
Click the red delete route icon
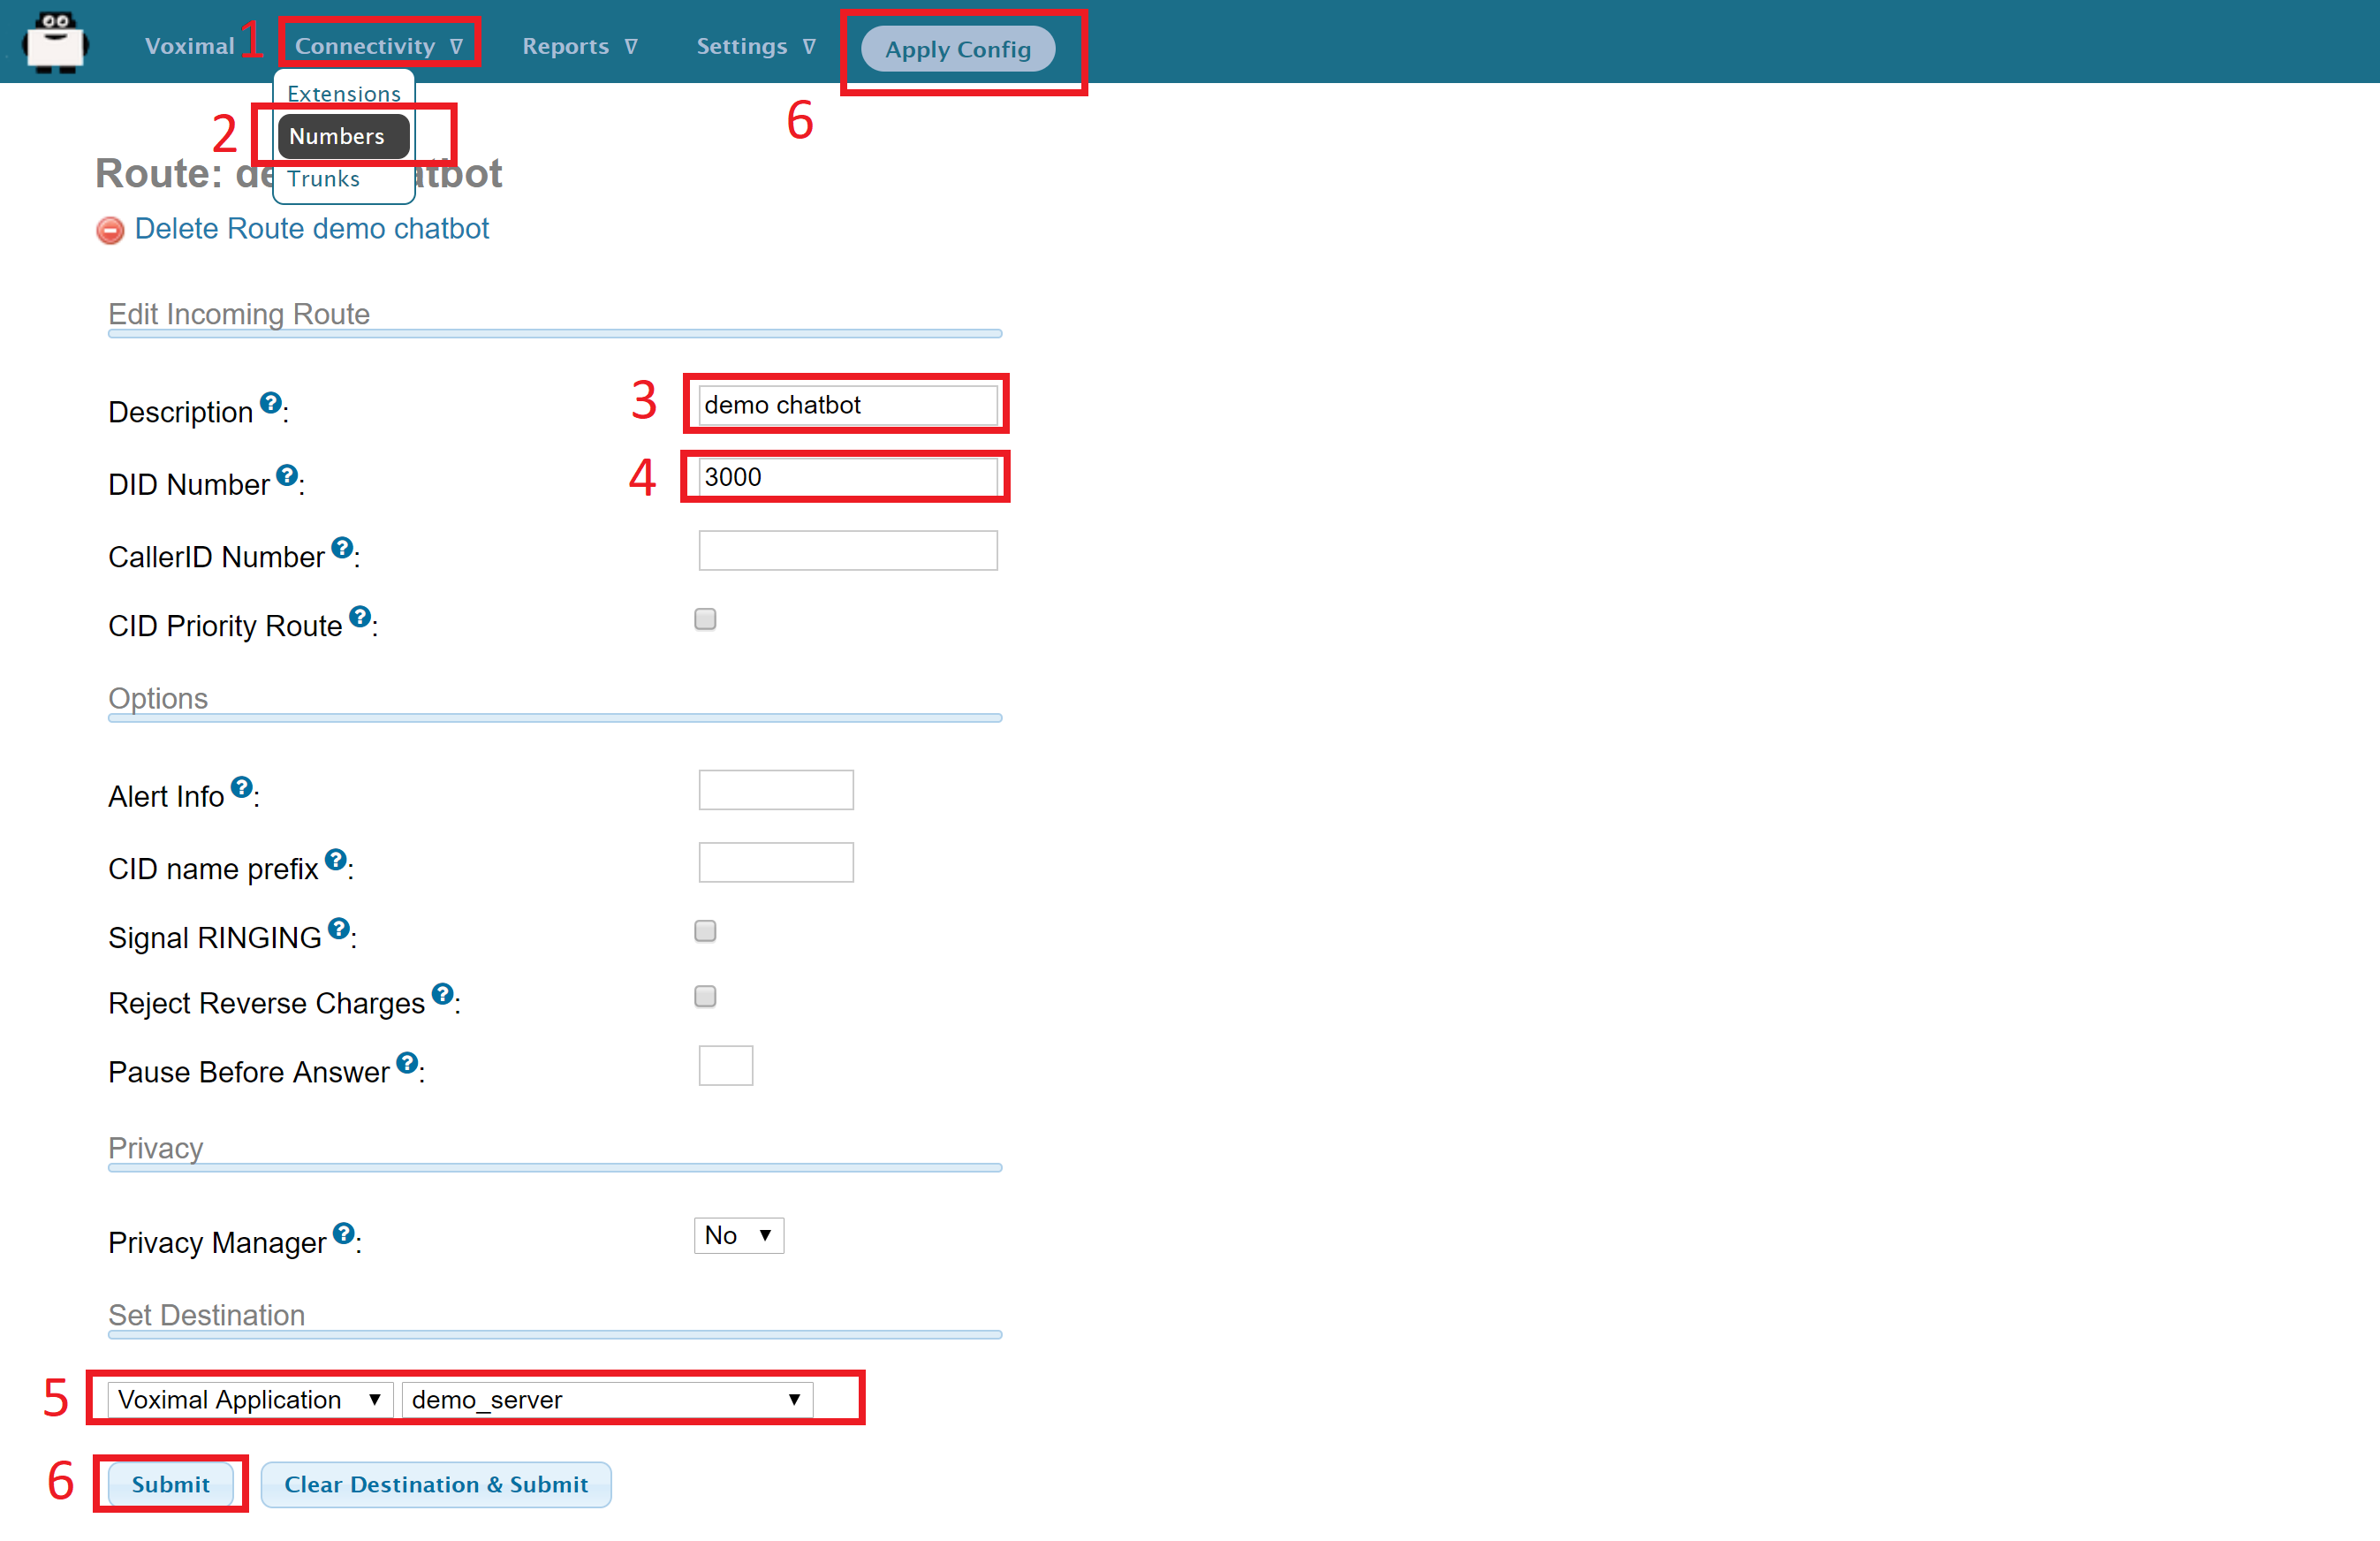110,230
